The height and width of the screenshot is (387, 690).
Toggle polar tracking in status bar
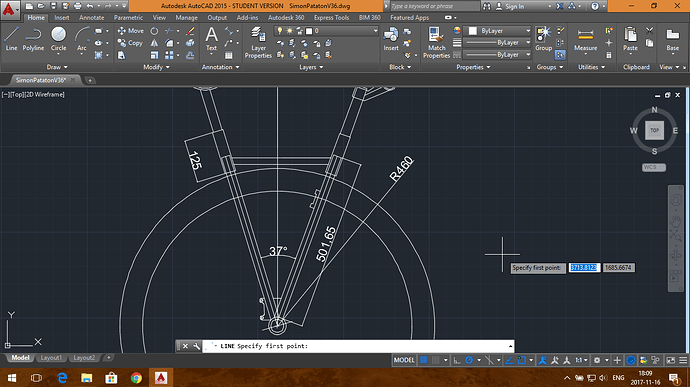point(469,360)
